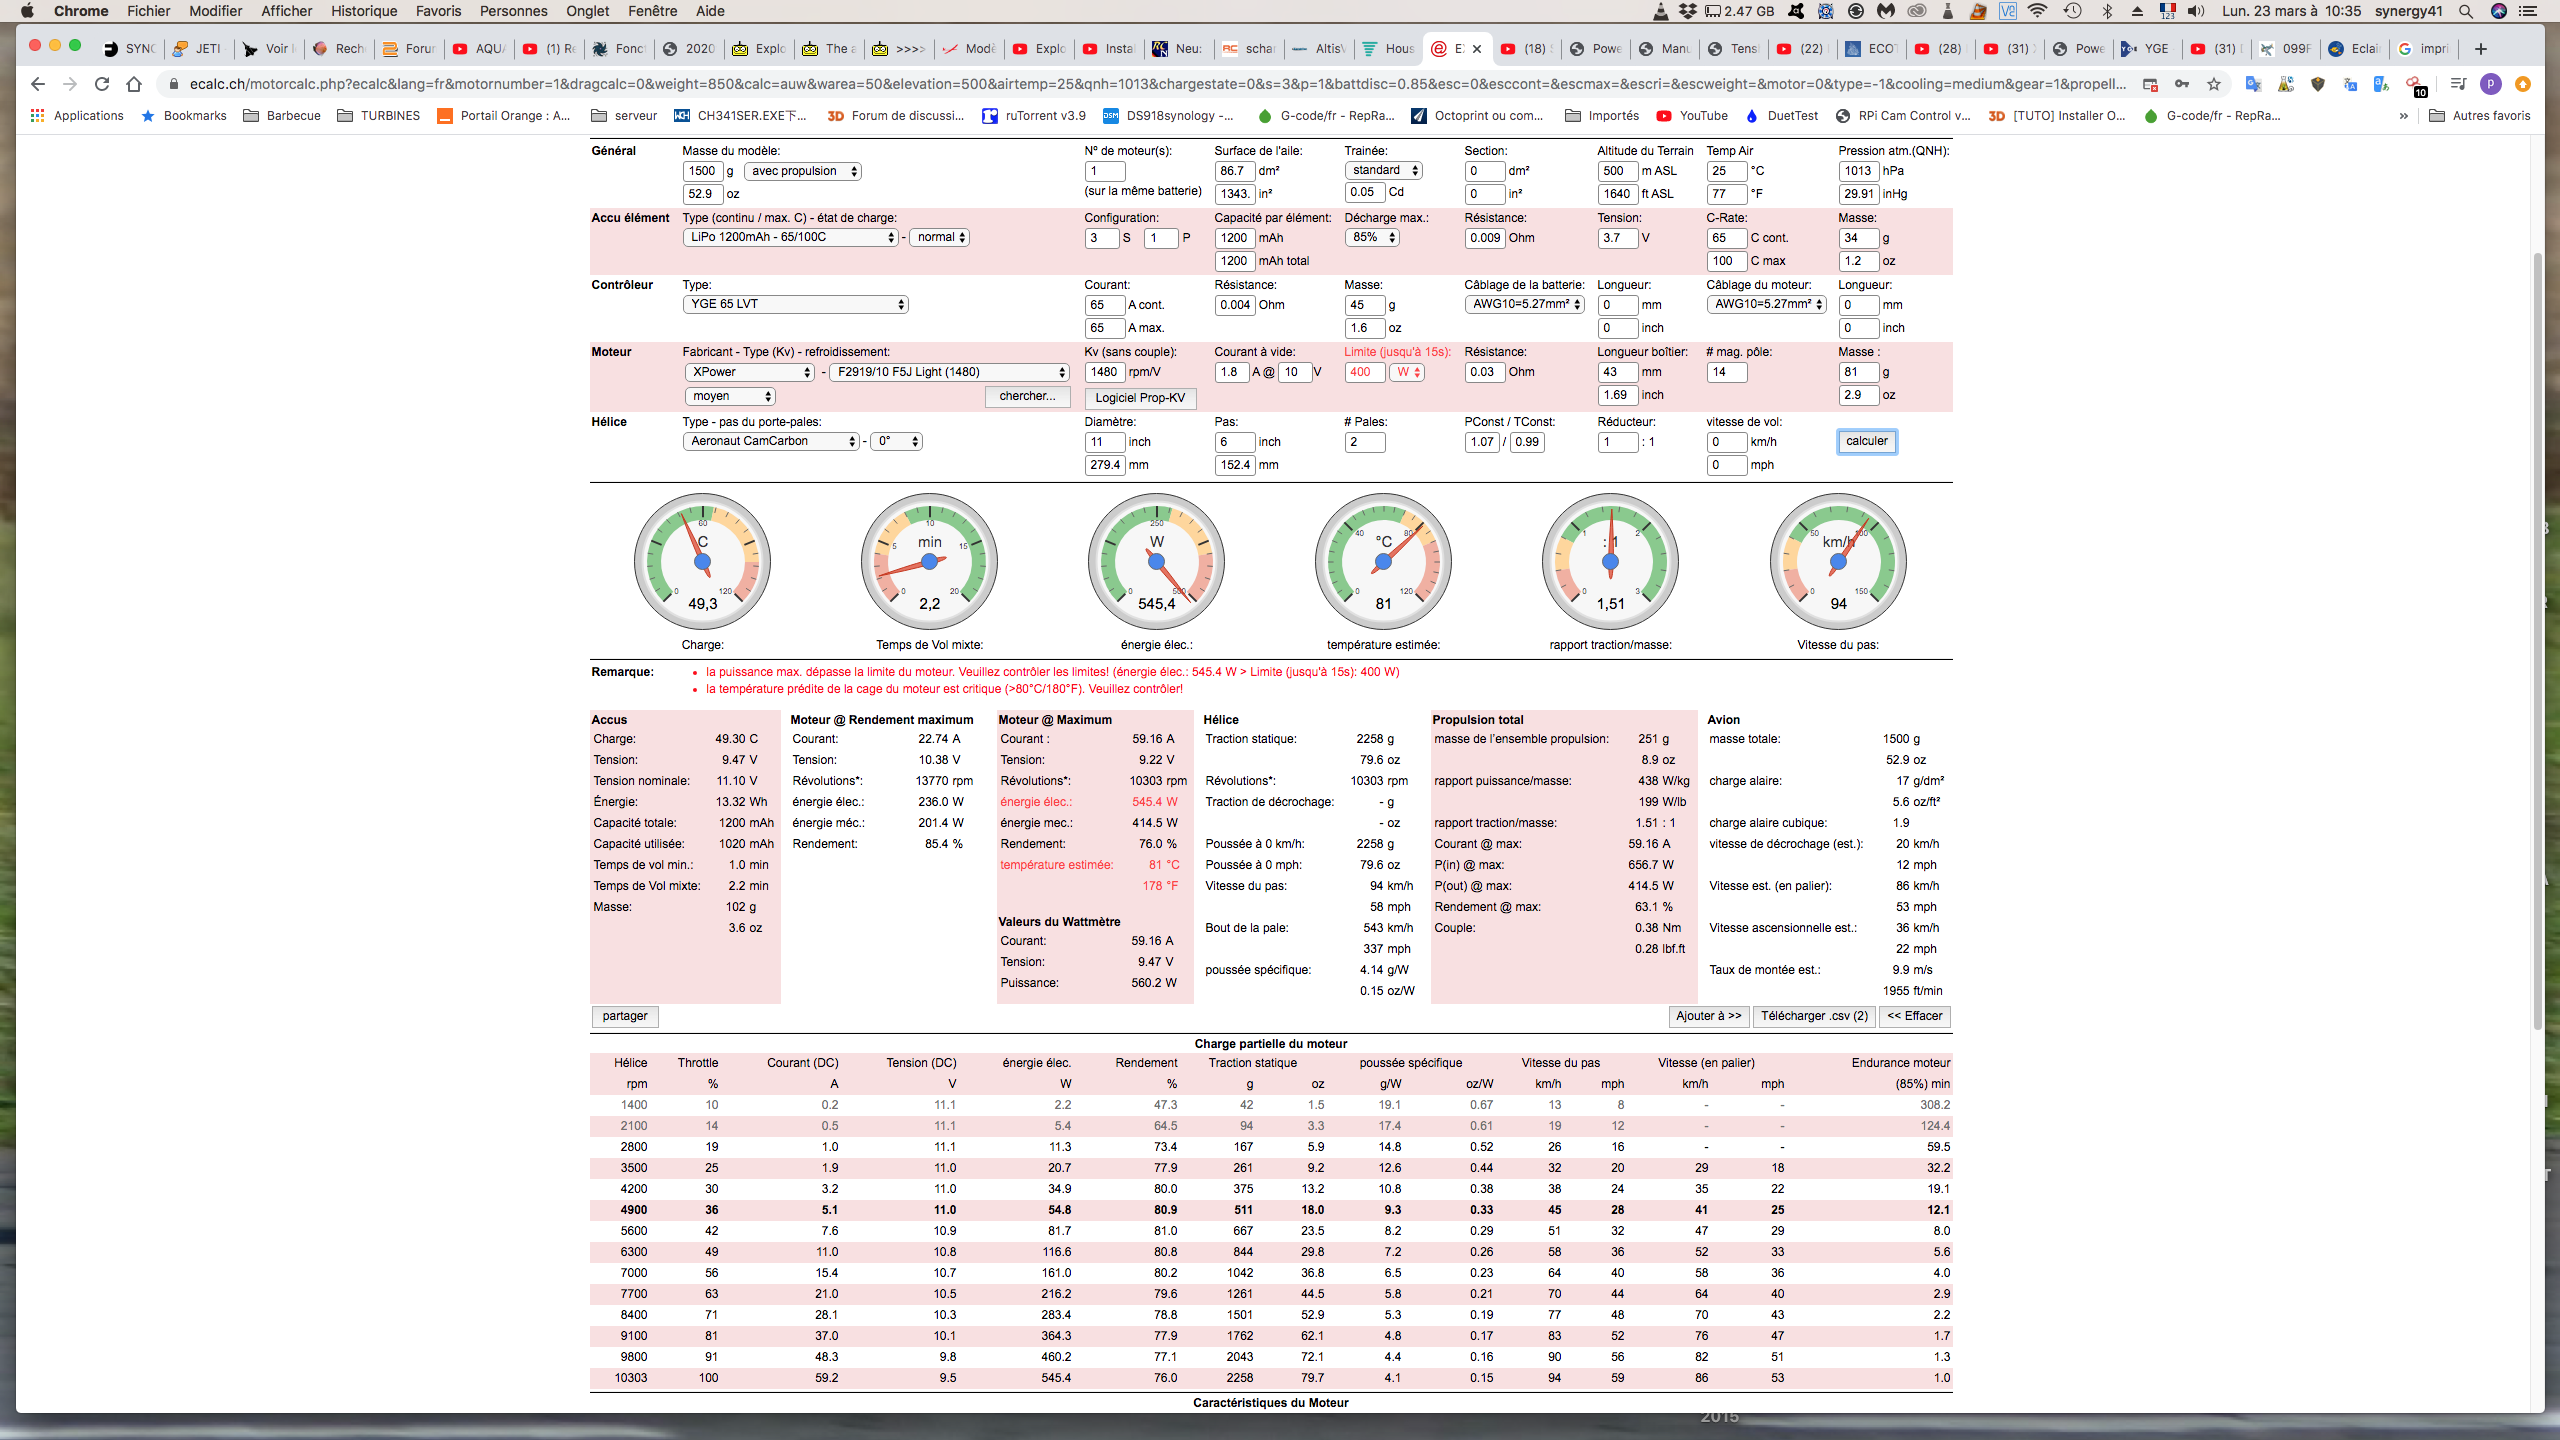Viewport: 2560px width, 1440px height.
Task: Open the LiPo 1200mAh battery type dropdown
Action: (792, 238)
